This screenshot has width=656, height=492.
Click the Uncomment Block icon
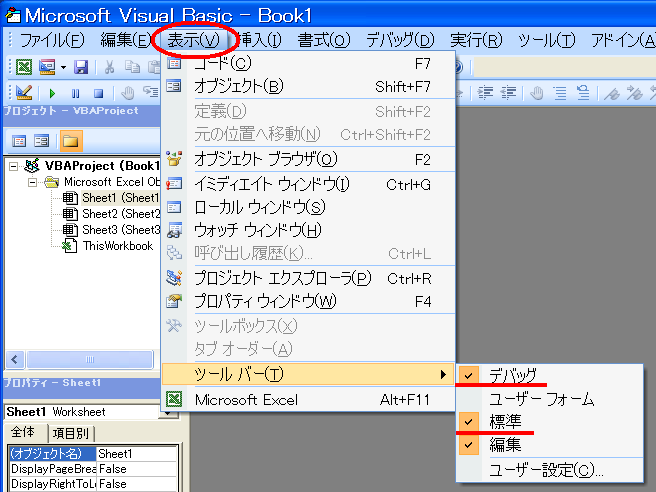coord(583,92)
